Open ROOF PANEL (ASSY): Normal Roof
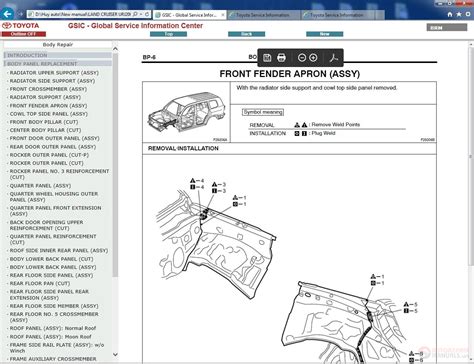 53,328
